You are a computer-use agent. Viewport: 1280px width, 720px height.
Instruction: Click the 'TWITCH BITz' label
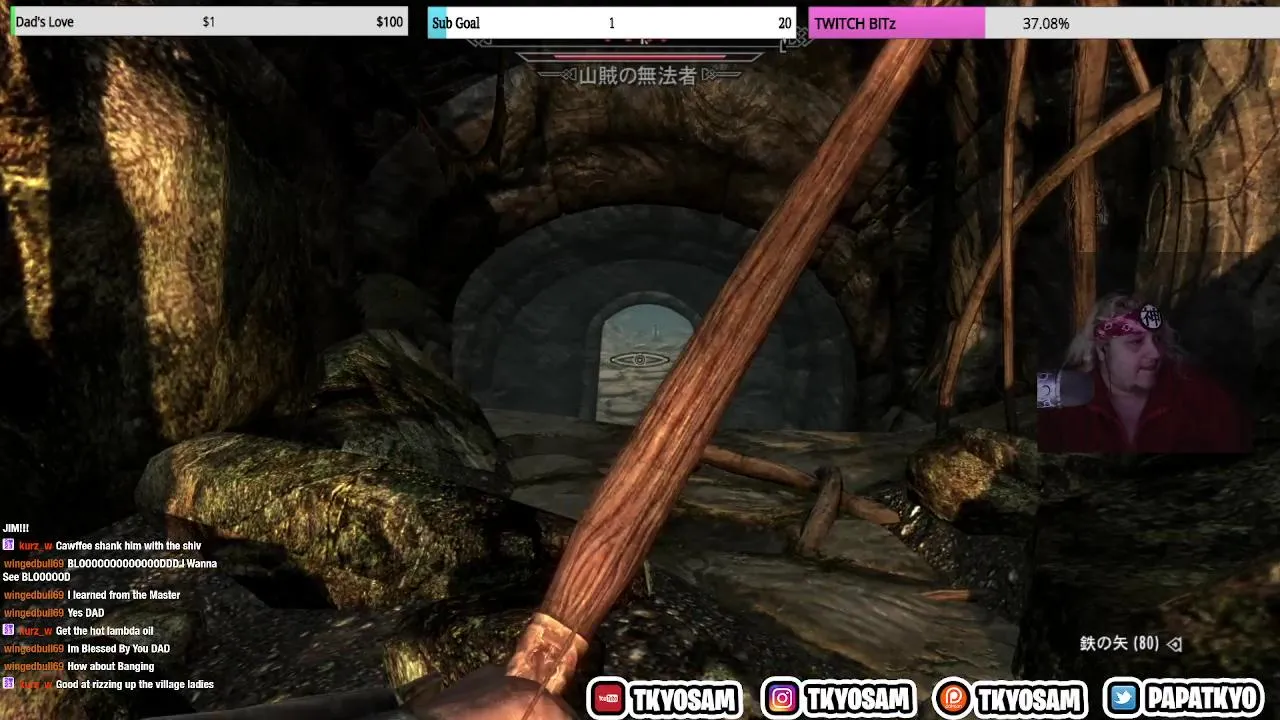pos(856,23)
